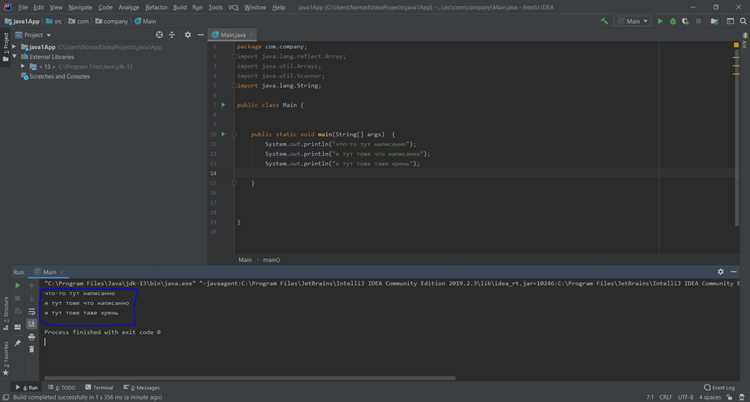Click the Project Structure icon in toolbar

tap(715, 21)
